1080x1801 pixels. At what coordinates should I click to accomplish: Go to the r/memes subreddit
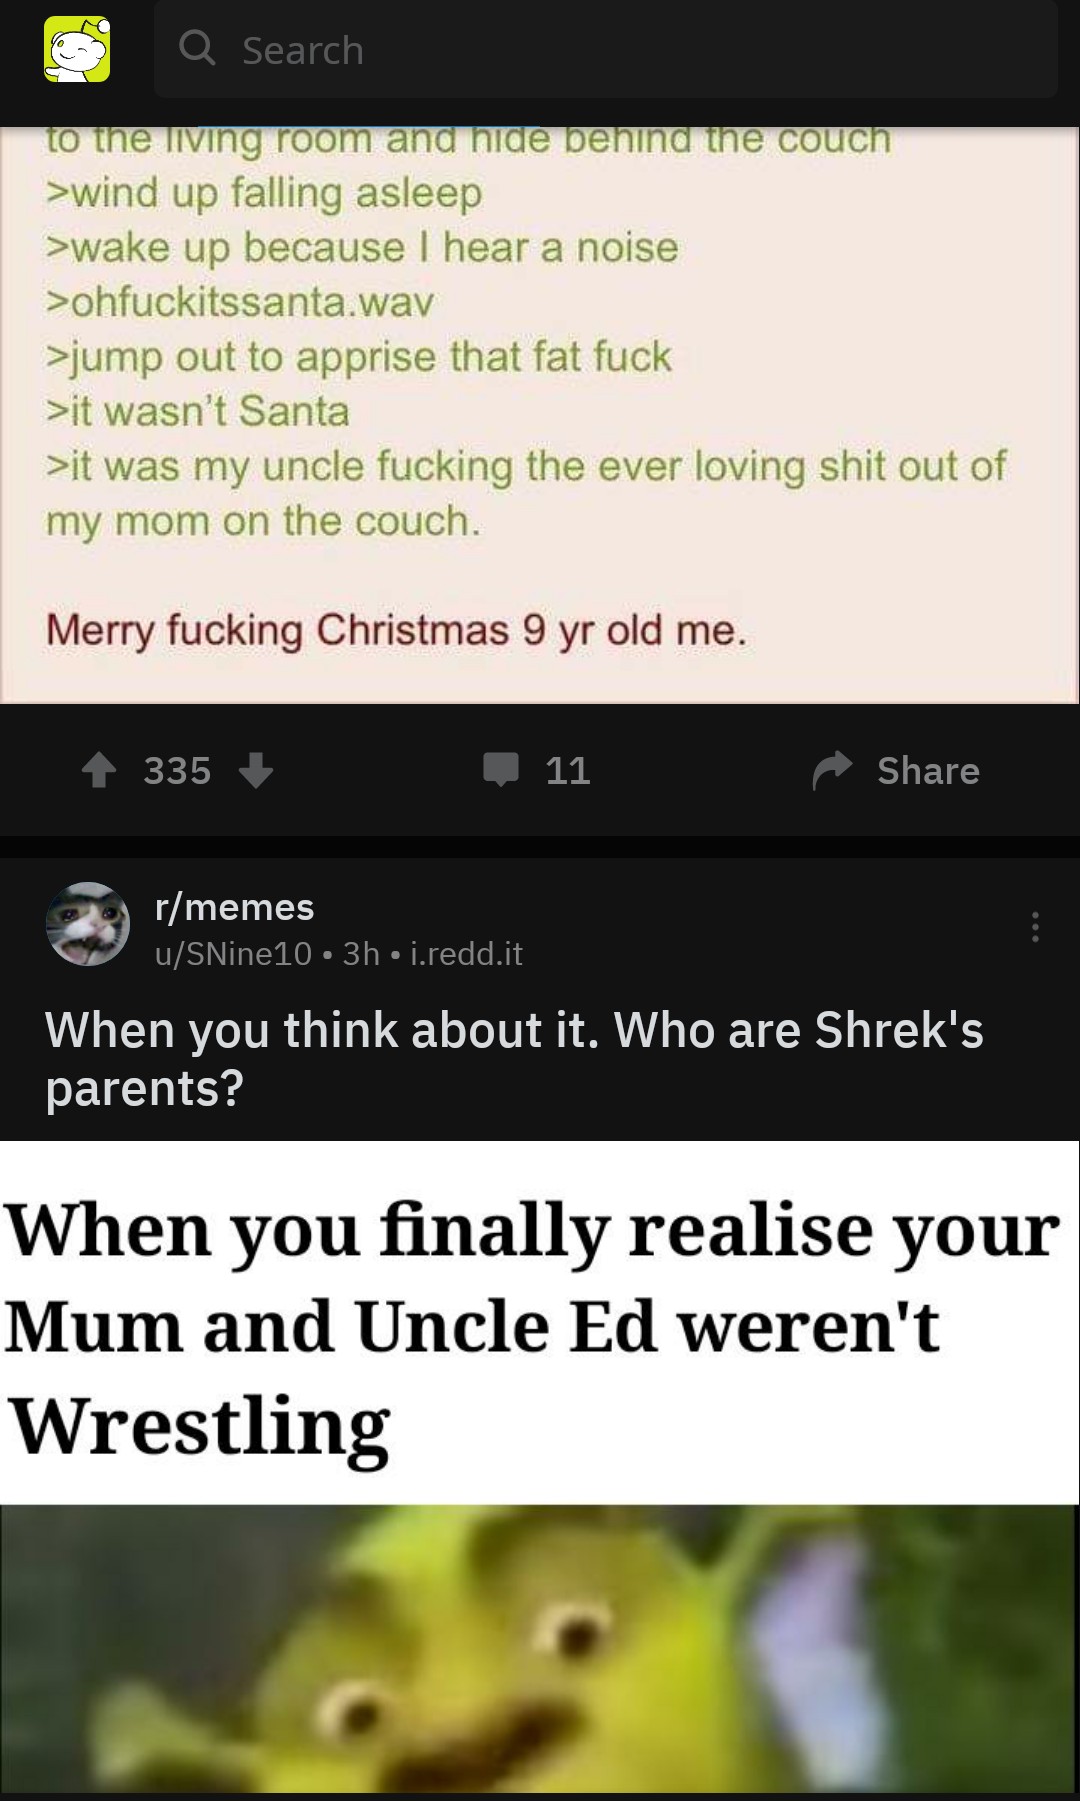point(234,907)
